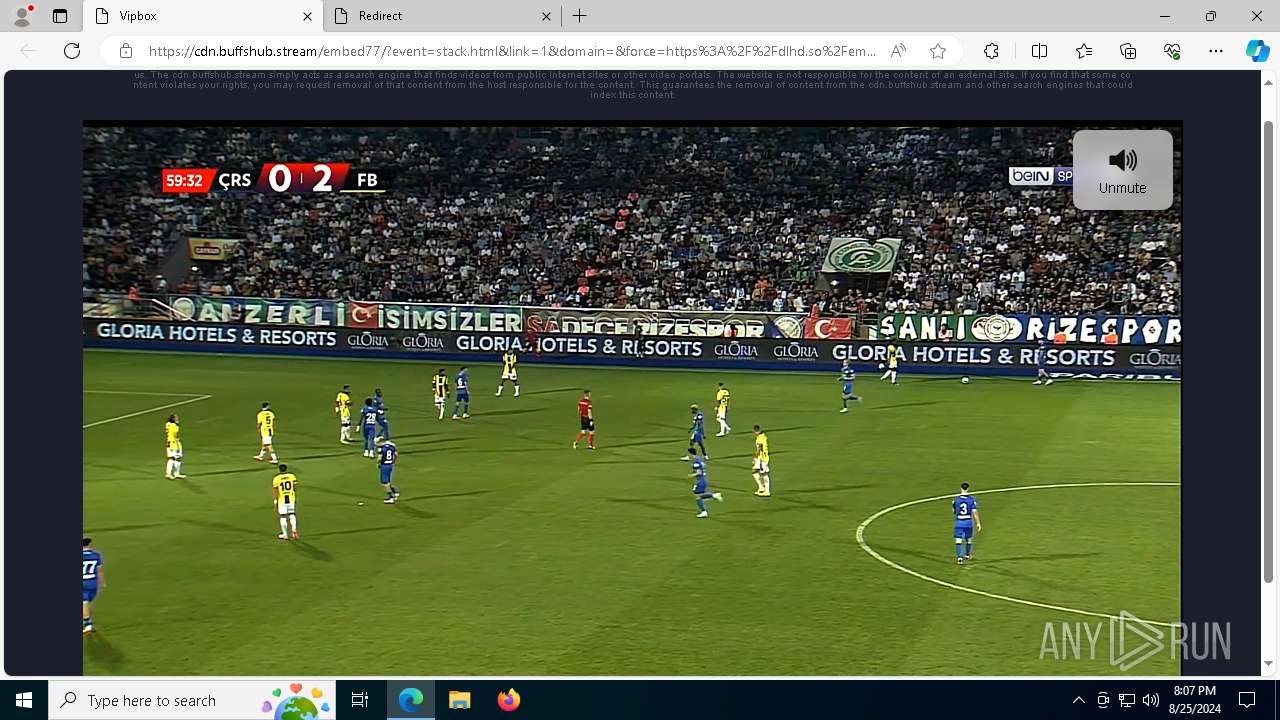Close the Vipbox tab
The height and width of the screenshot is (720, 1280).
(307, 16)
